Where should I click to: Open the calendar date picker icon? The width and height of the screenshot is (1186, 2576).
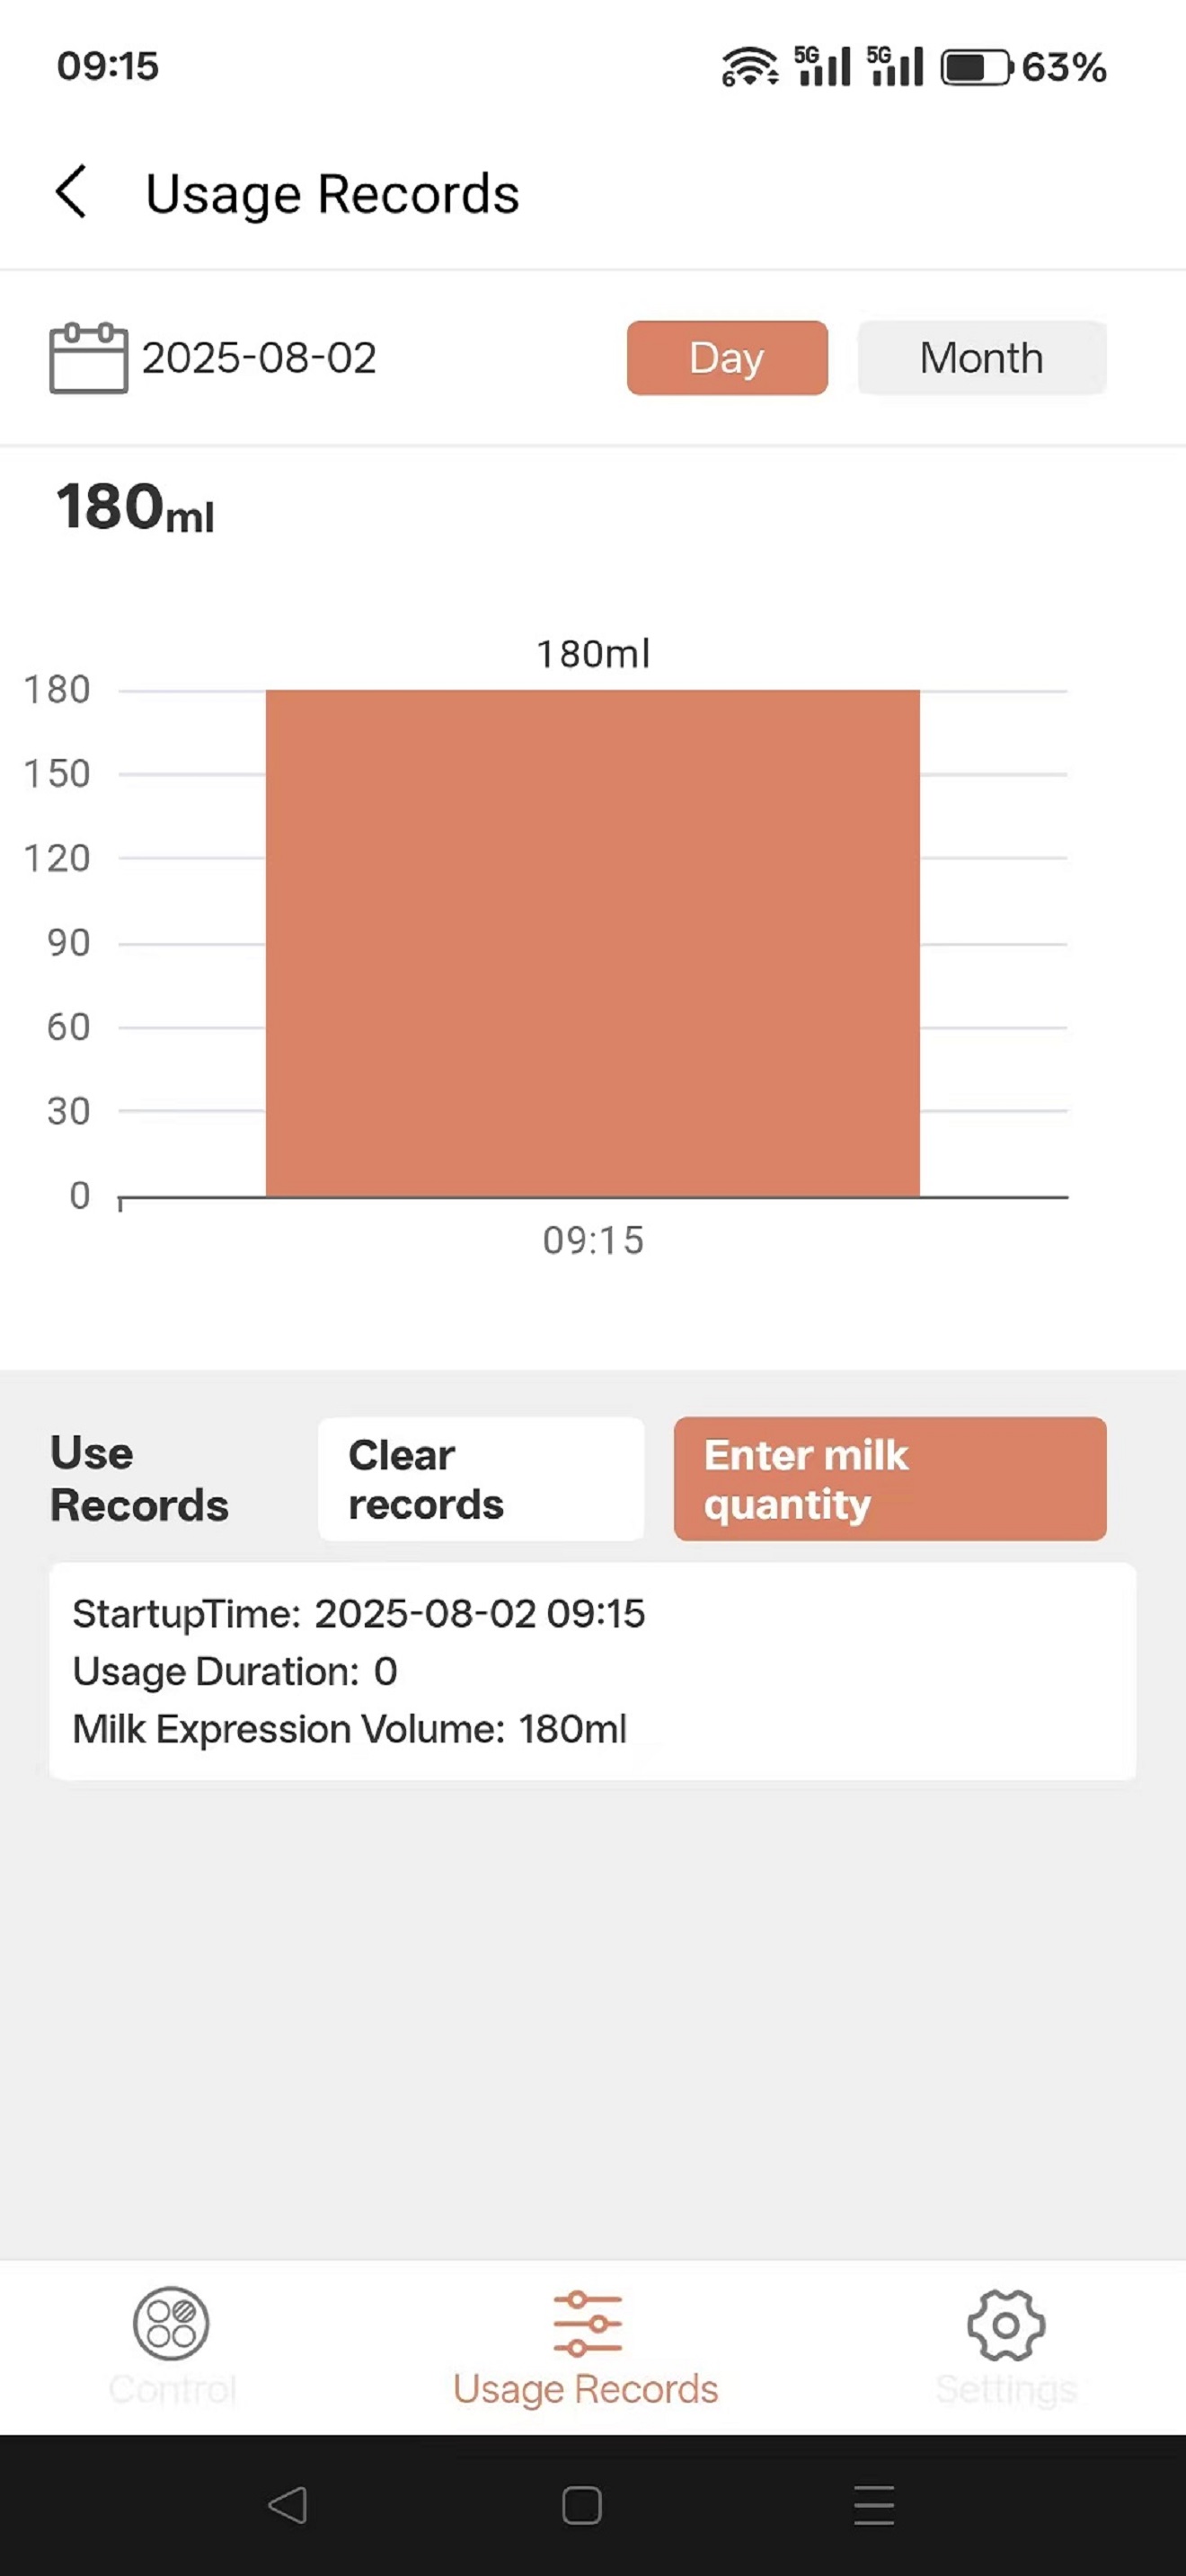(x=88, y=358)
